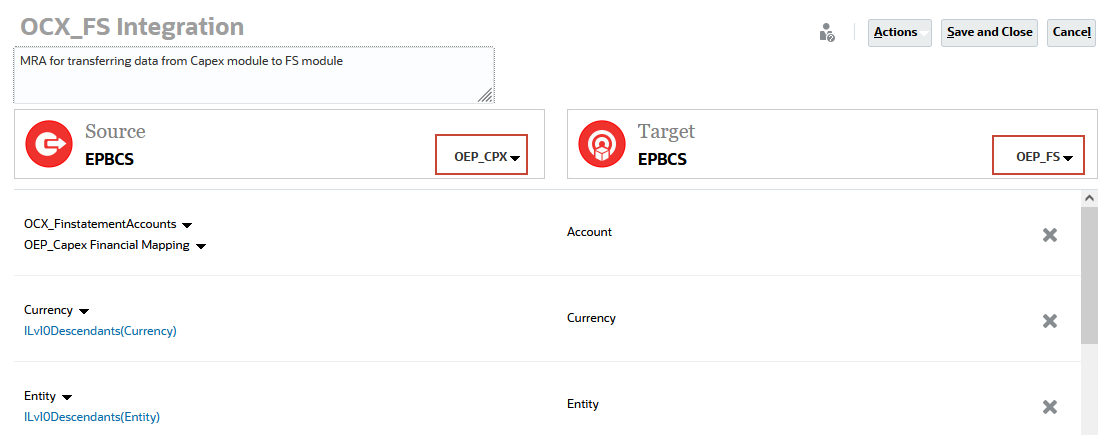Click the Target heading text
Screen dimensions: 1105x435
click(x=666, y=131)
